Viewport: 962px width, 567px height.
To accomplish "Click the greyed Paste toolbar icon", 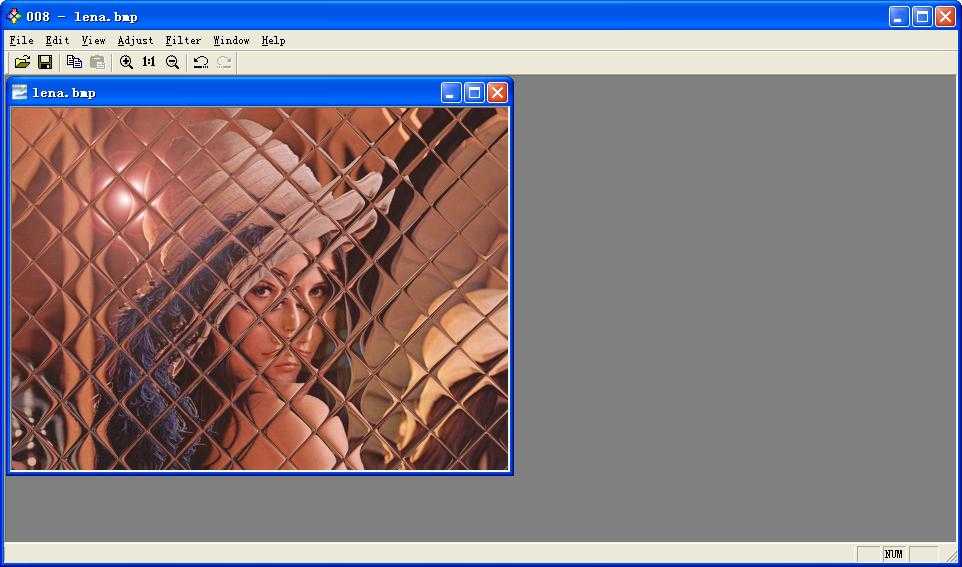I will pyautogui.click(x=97, y=62).
